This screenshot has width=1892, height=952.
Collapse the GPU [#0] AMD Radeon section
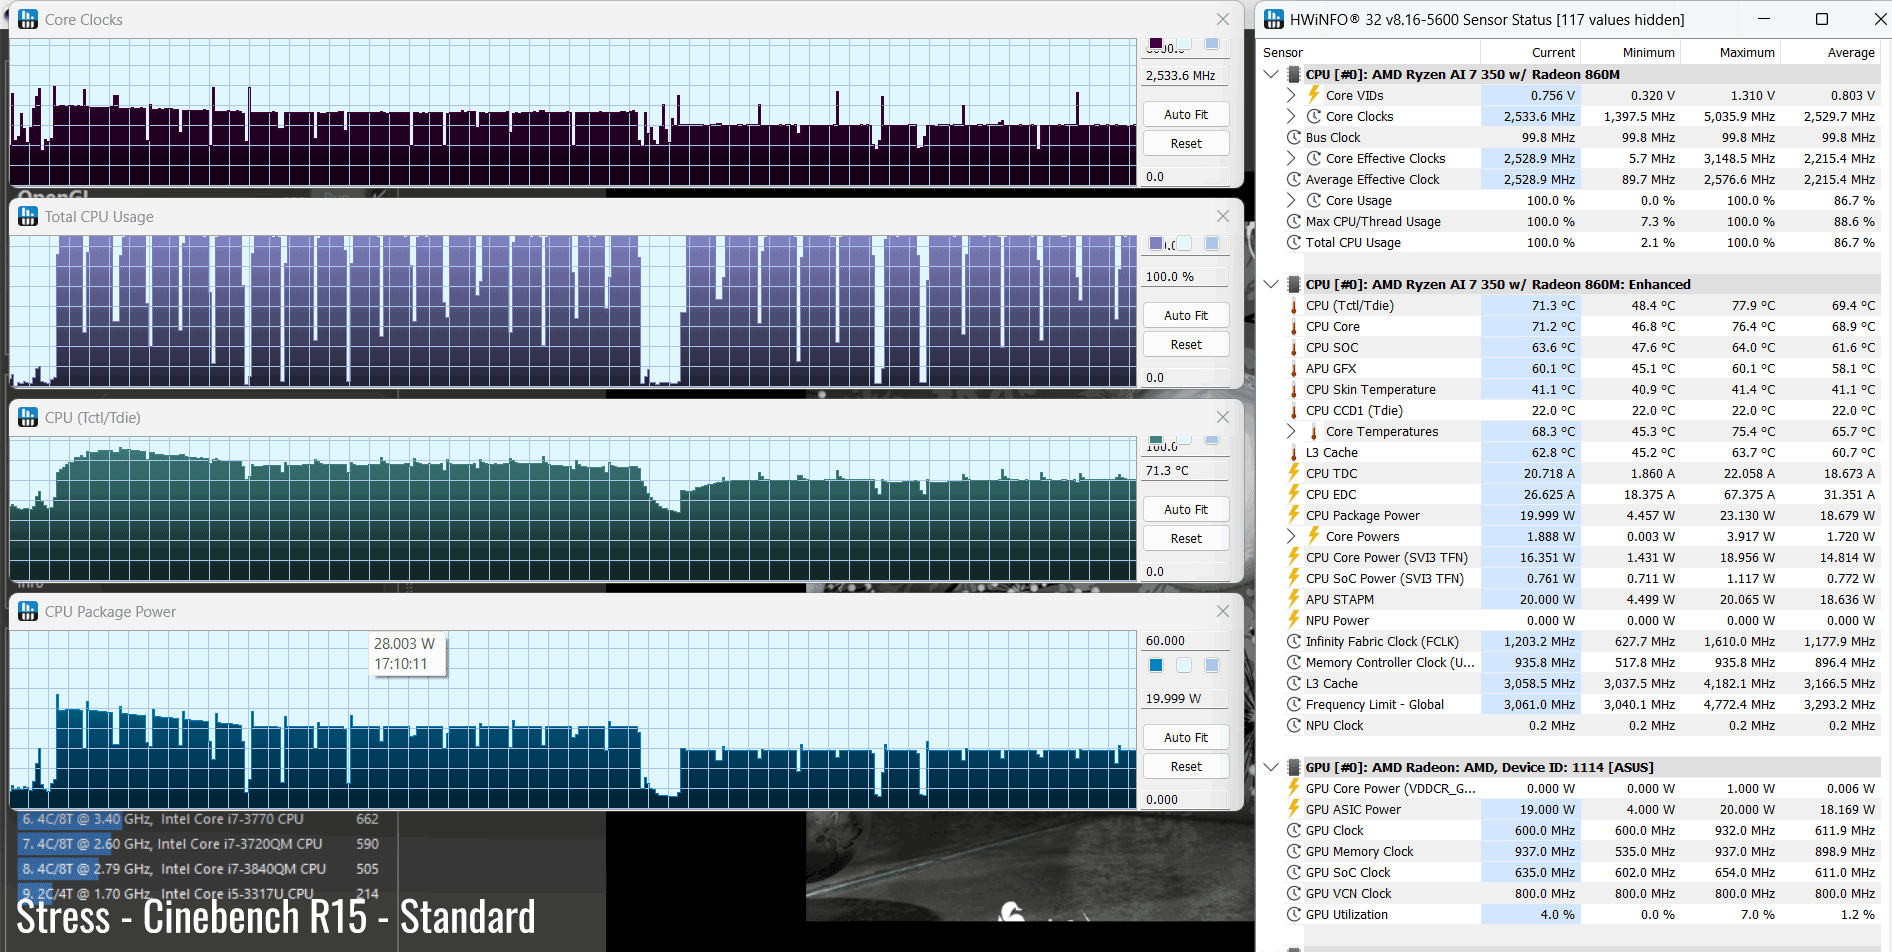pyautogui.click(x=1271, y=767)
